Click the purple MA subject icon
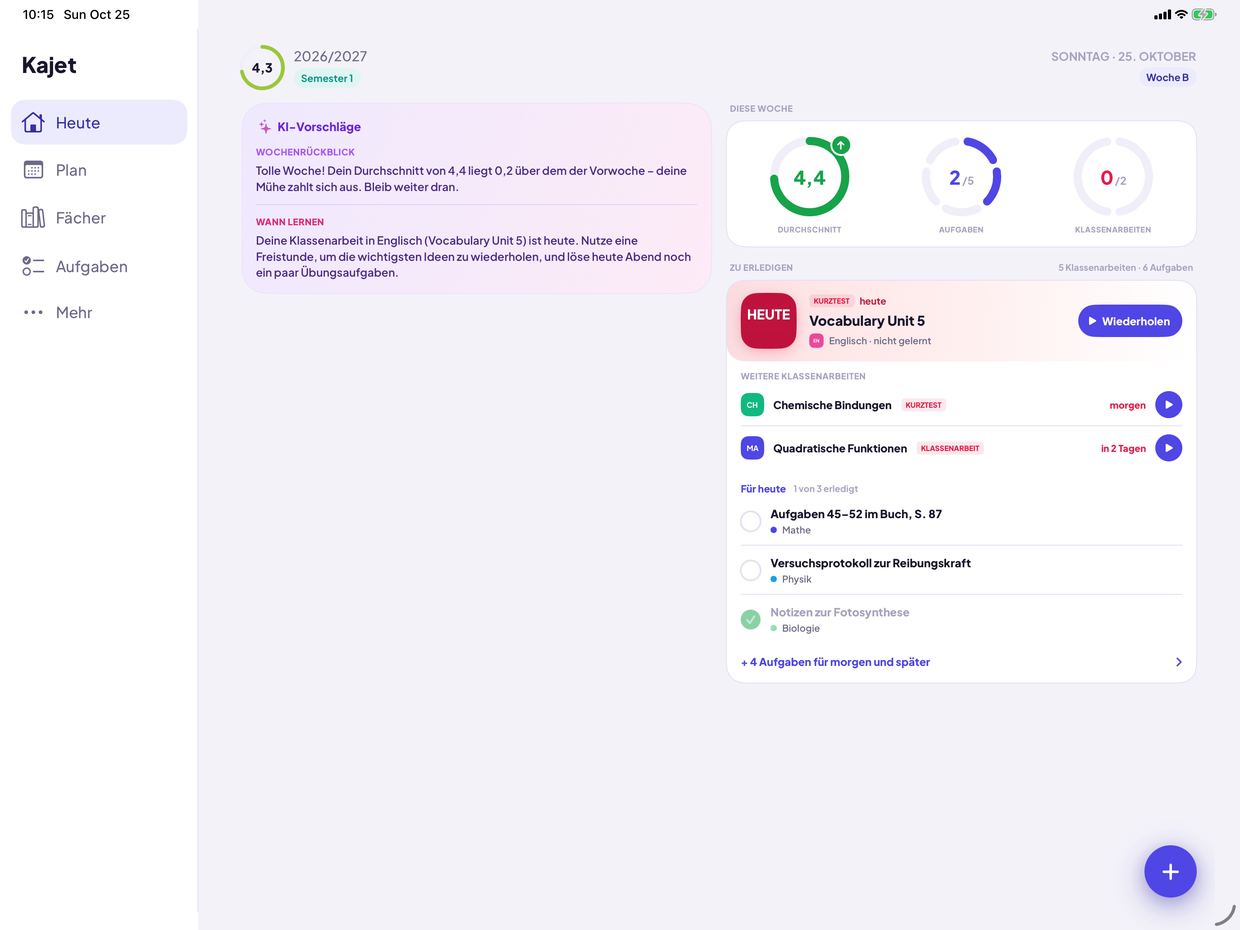The width and height of the screenshot is (1240, 930). coord(752,448)
